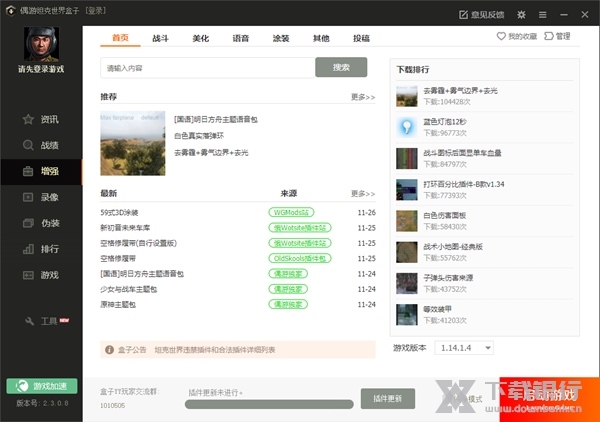Open 打环百分比插件 thumbnail

(x=407, y=190)
